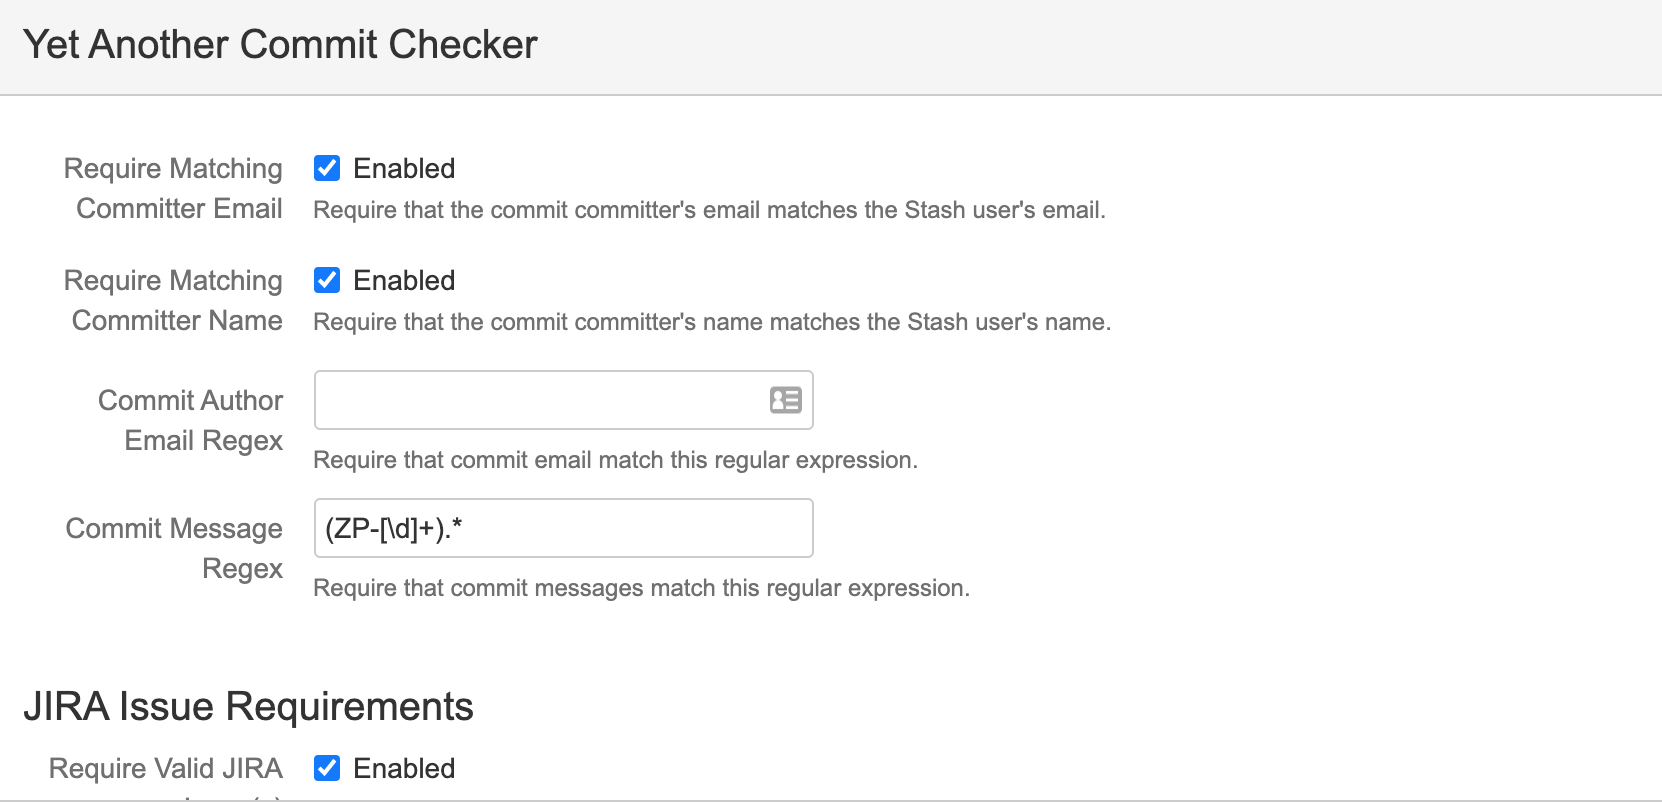
Task: Click the Require Valid JIRA label
Action: [x=166, y=768]
